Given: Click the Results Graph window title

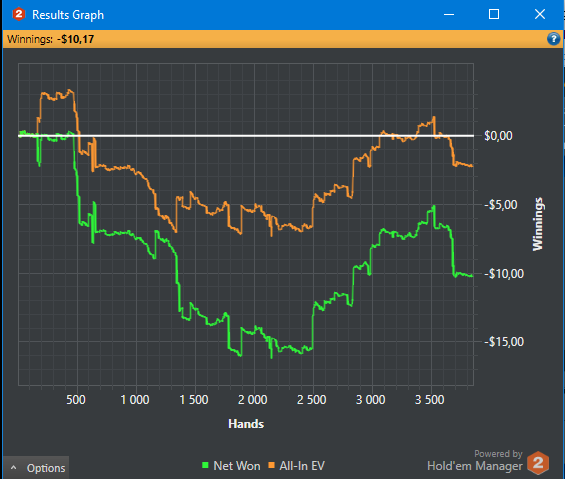Looking at the screenshot, I should coord(68,15).
